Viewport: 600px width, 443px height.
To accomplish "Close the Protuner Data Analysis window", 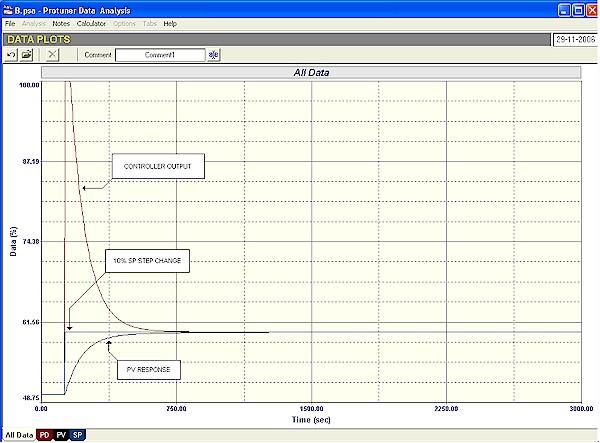I will 592,10.
